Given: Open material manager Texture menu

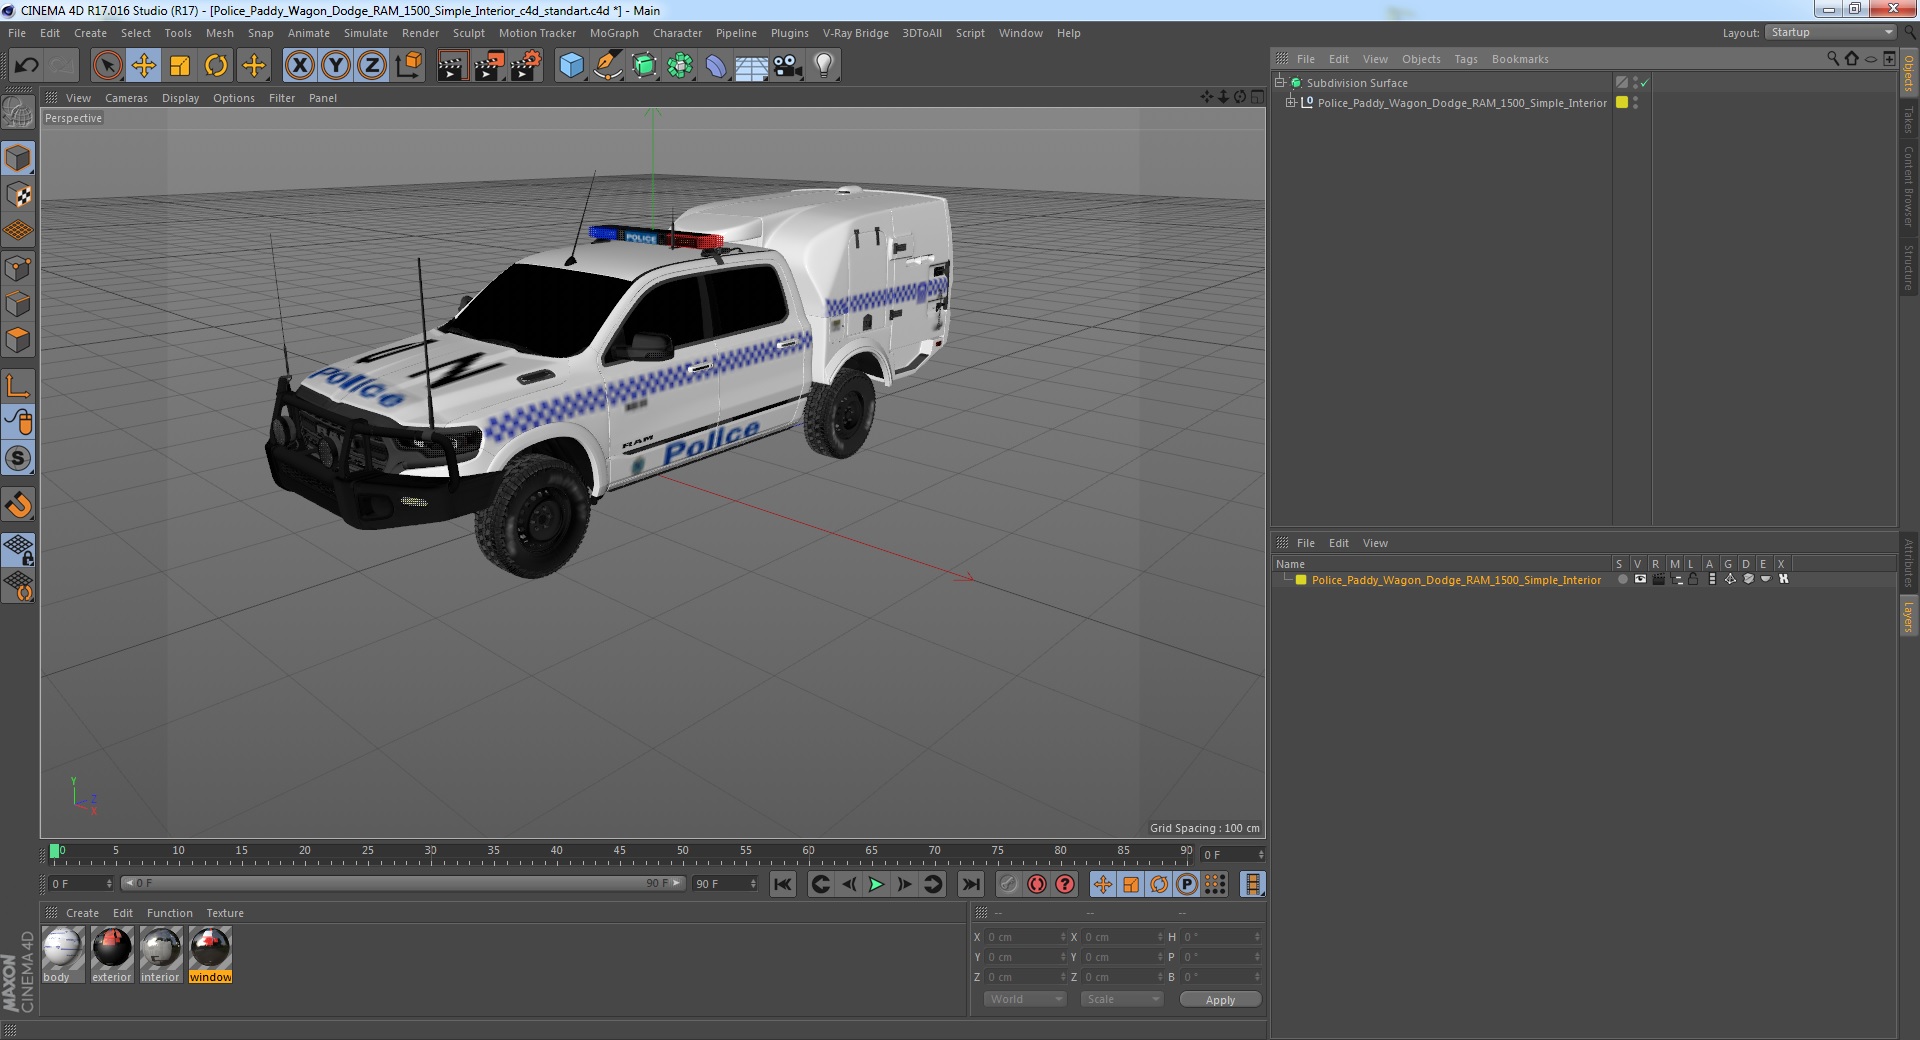Looking at the screenshot, I should 225,913.
